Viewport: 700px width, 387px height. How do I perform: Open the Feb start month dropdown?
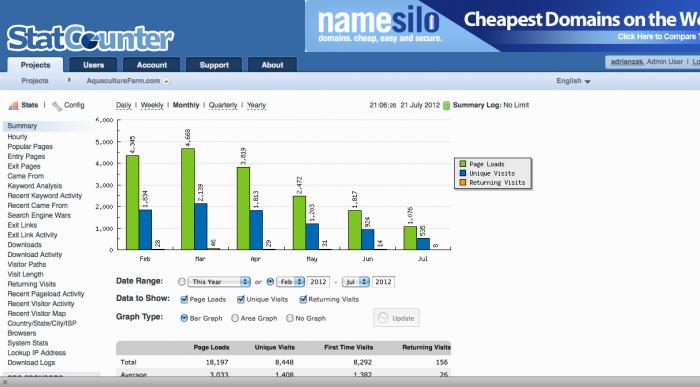coord(290,282)
